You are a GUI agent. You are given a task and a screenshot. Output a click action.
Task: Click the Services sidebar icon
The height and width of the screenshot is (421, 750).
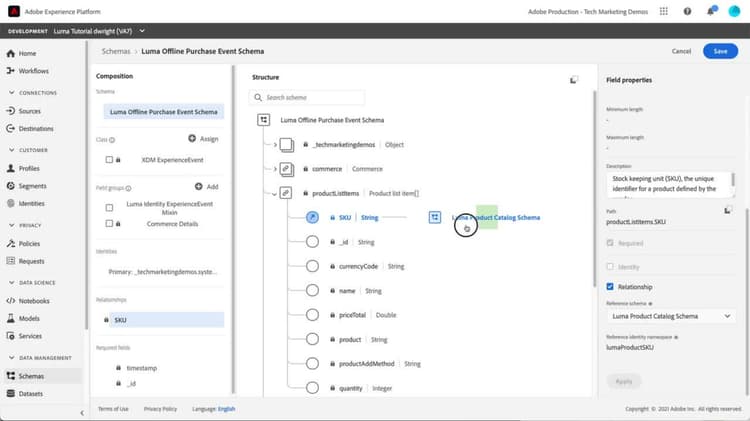tap(11, 336)
